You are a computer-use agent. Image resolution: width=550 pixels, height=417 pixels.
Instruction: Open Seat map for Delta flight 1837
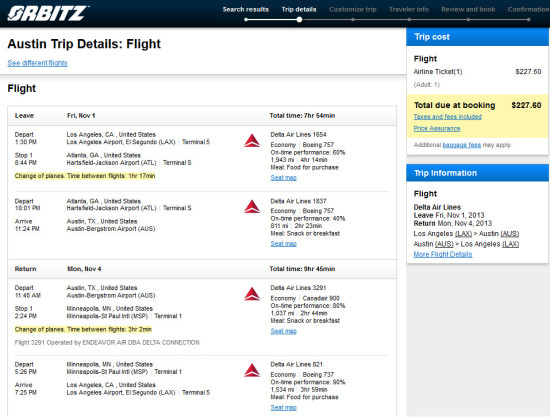tap(283, 244)
